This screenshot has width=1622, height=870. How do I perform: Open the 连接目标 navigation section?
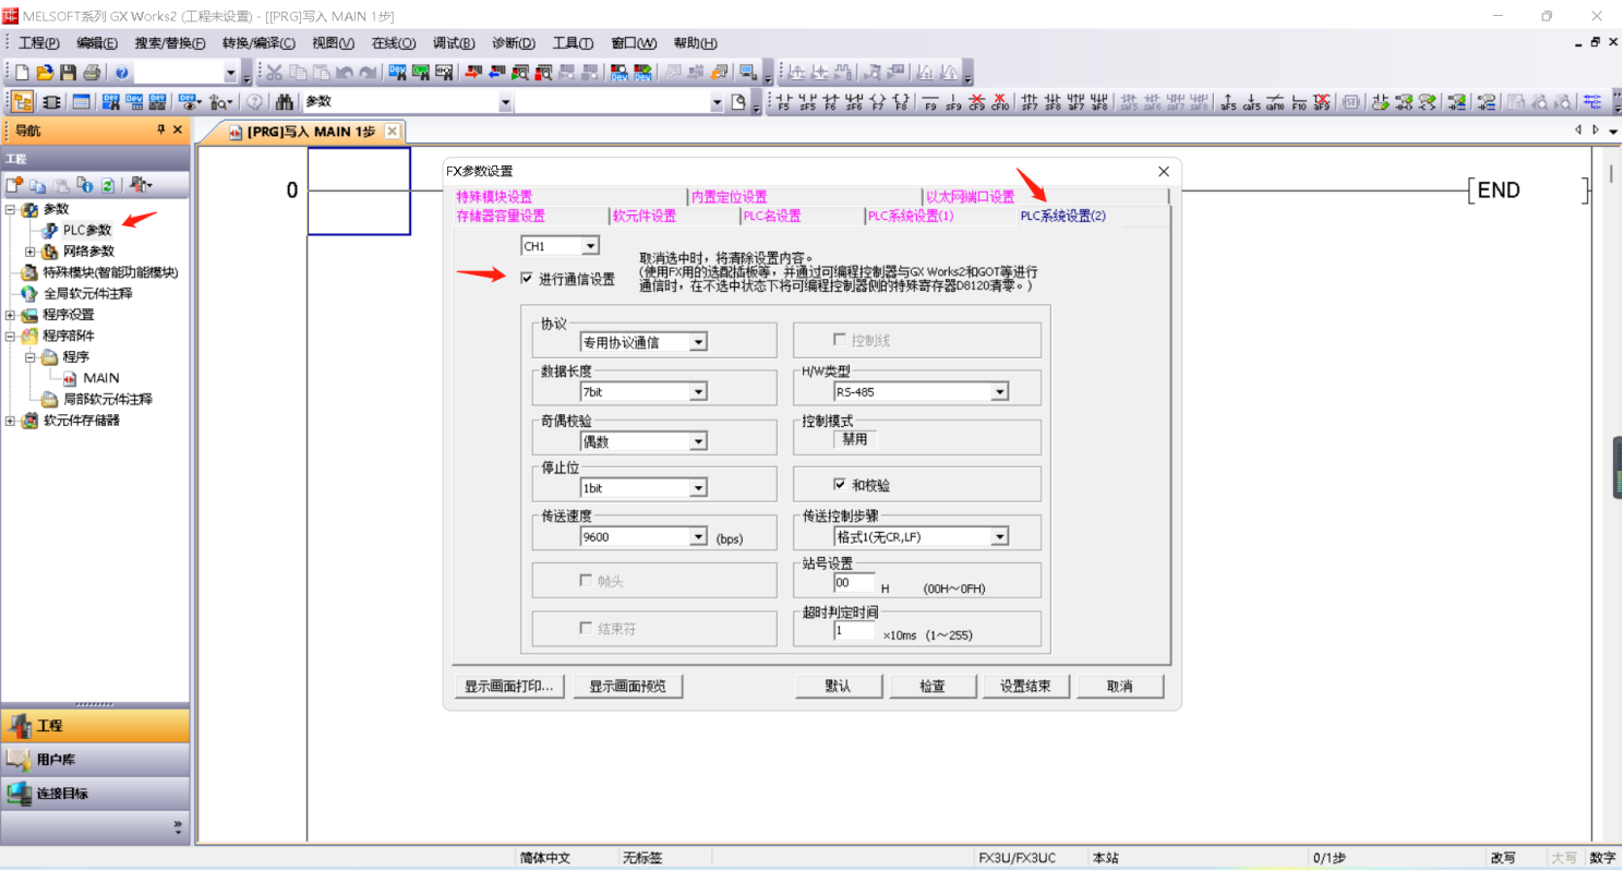point(95,793)
